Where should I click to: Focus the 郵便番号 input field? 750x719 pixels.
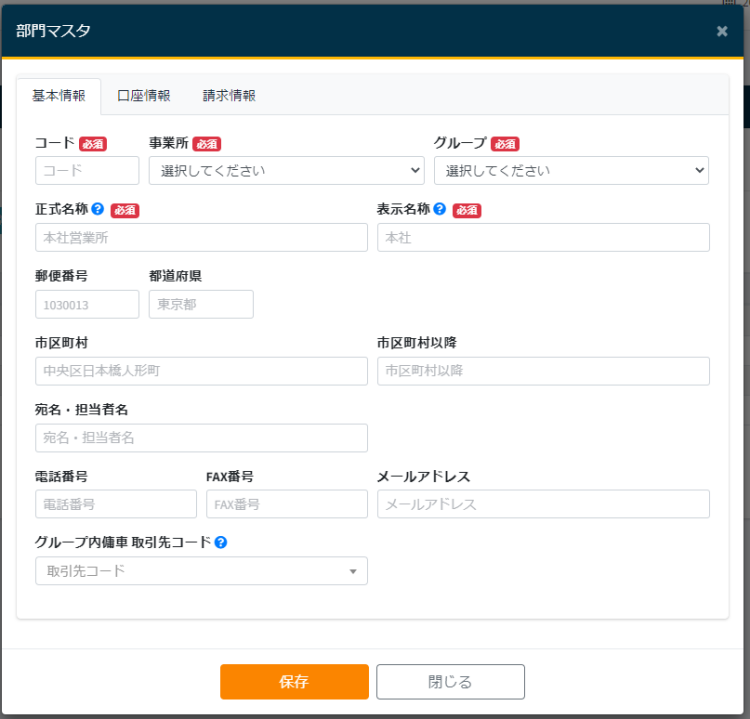click(x=87, y=304)
